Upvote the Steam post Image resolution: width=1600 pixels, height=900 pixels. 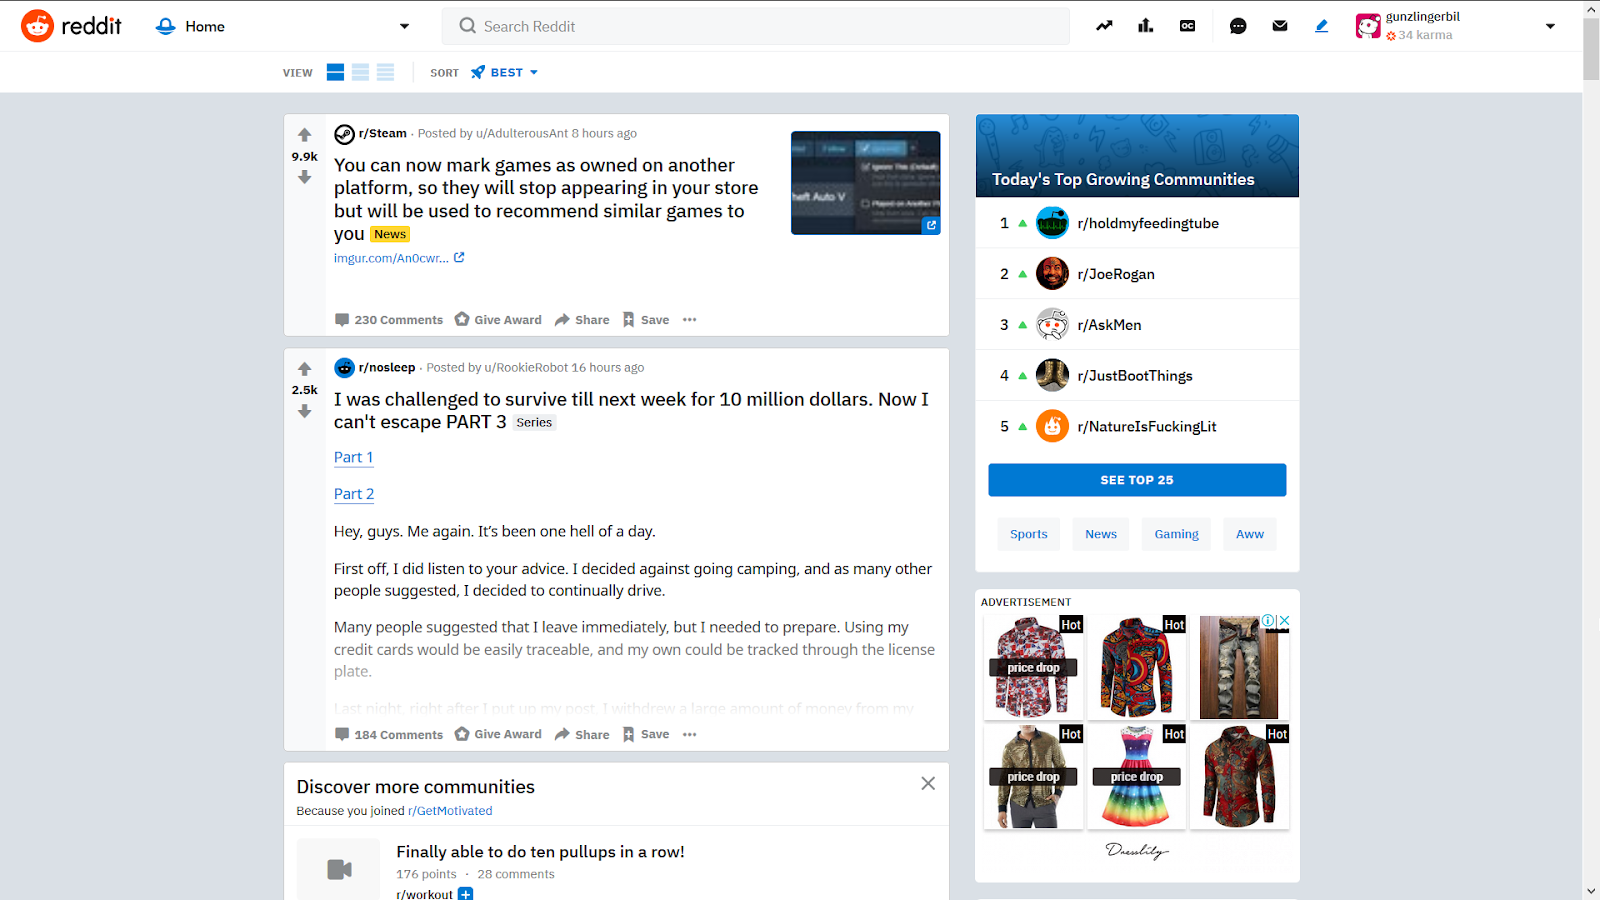pyautogui.click(x=305, y=135)
